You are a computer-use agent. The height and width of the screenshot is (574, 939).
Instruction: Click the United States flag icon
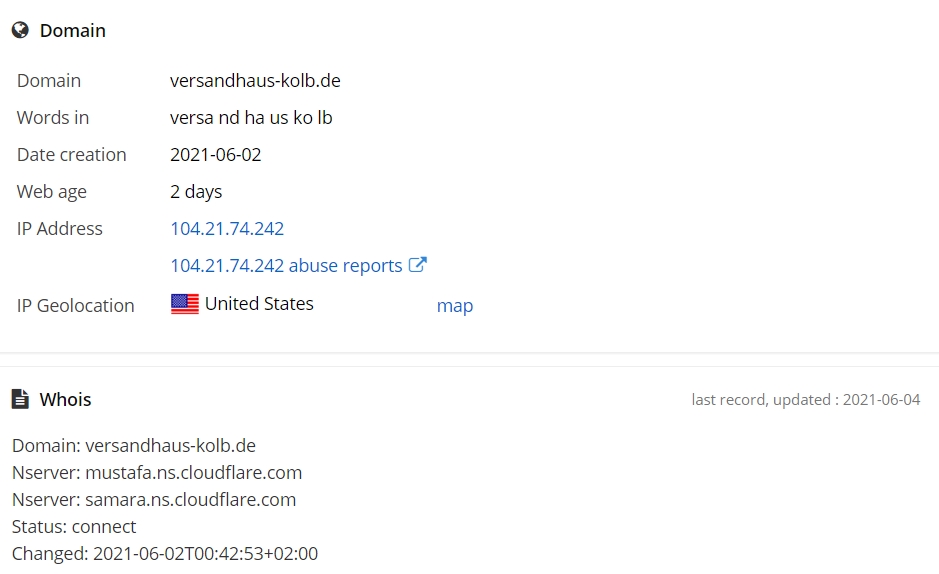tap(184, 304)
